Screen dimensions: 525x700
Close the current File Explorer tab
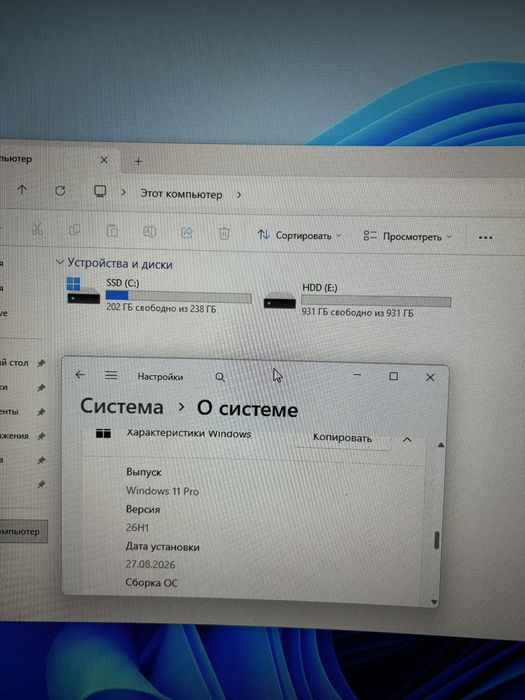104,160
